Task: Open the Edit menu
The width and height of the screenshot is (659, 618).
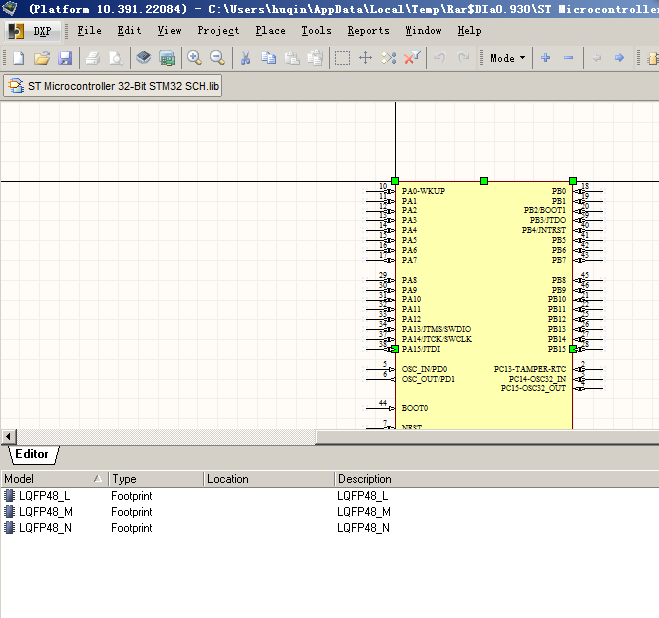Action: [129, 31]
